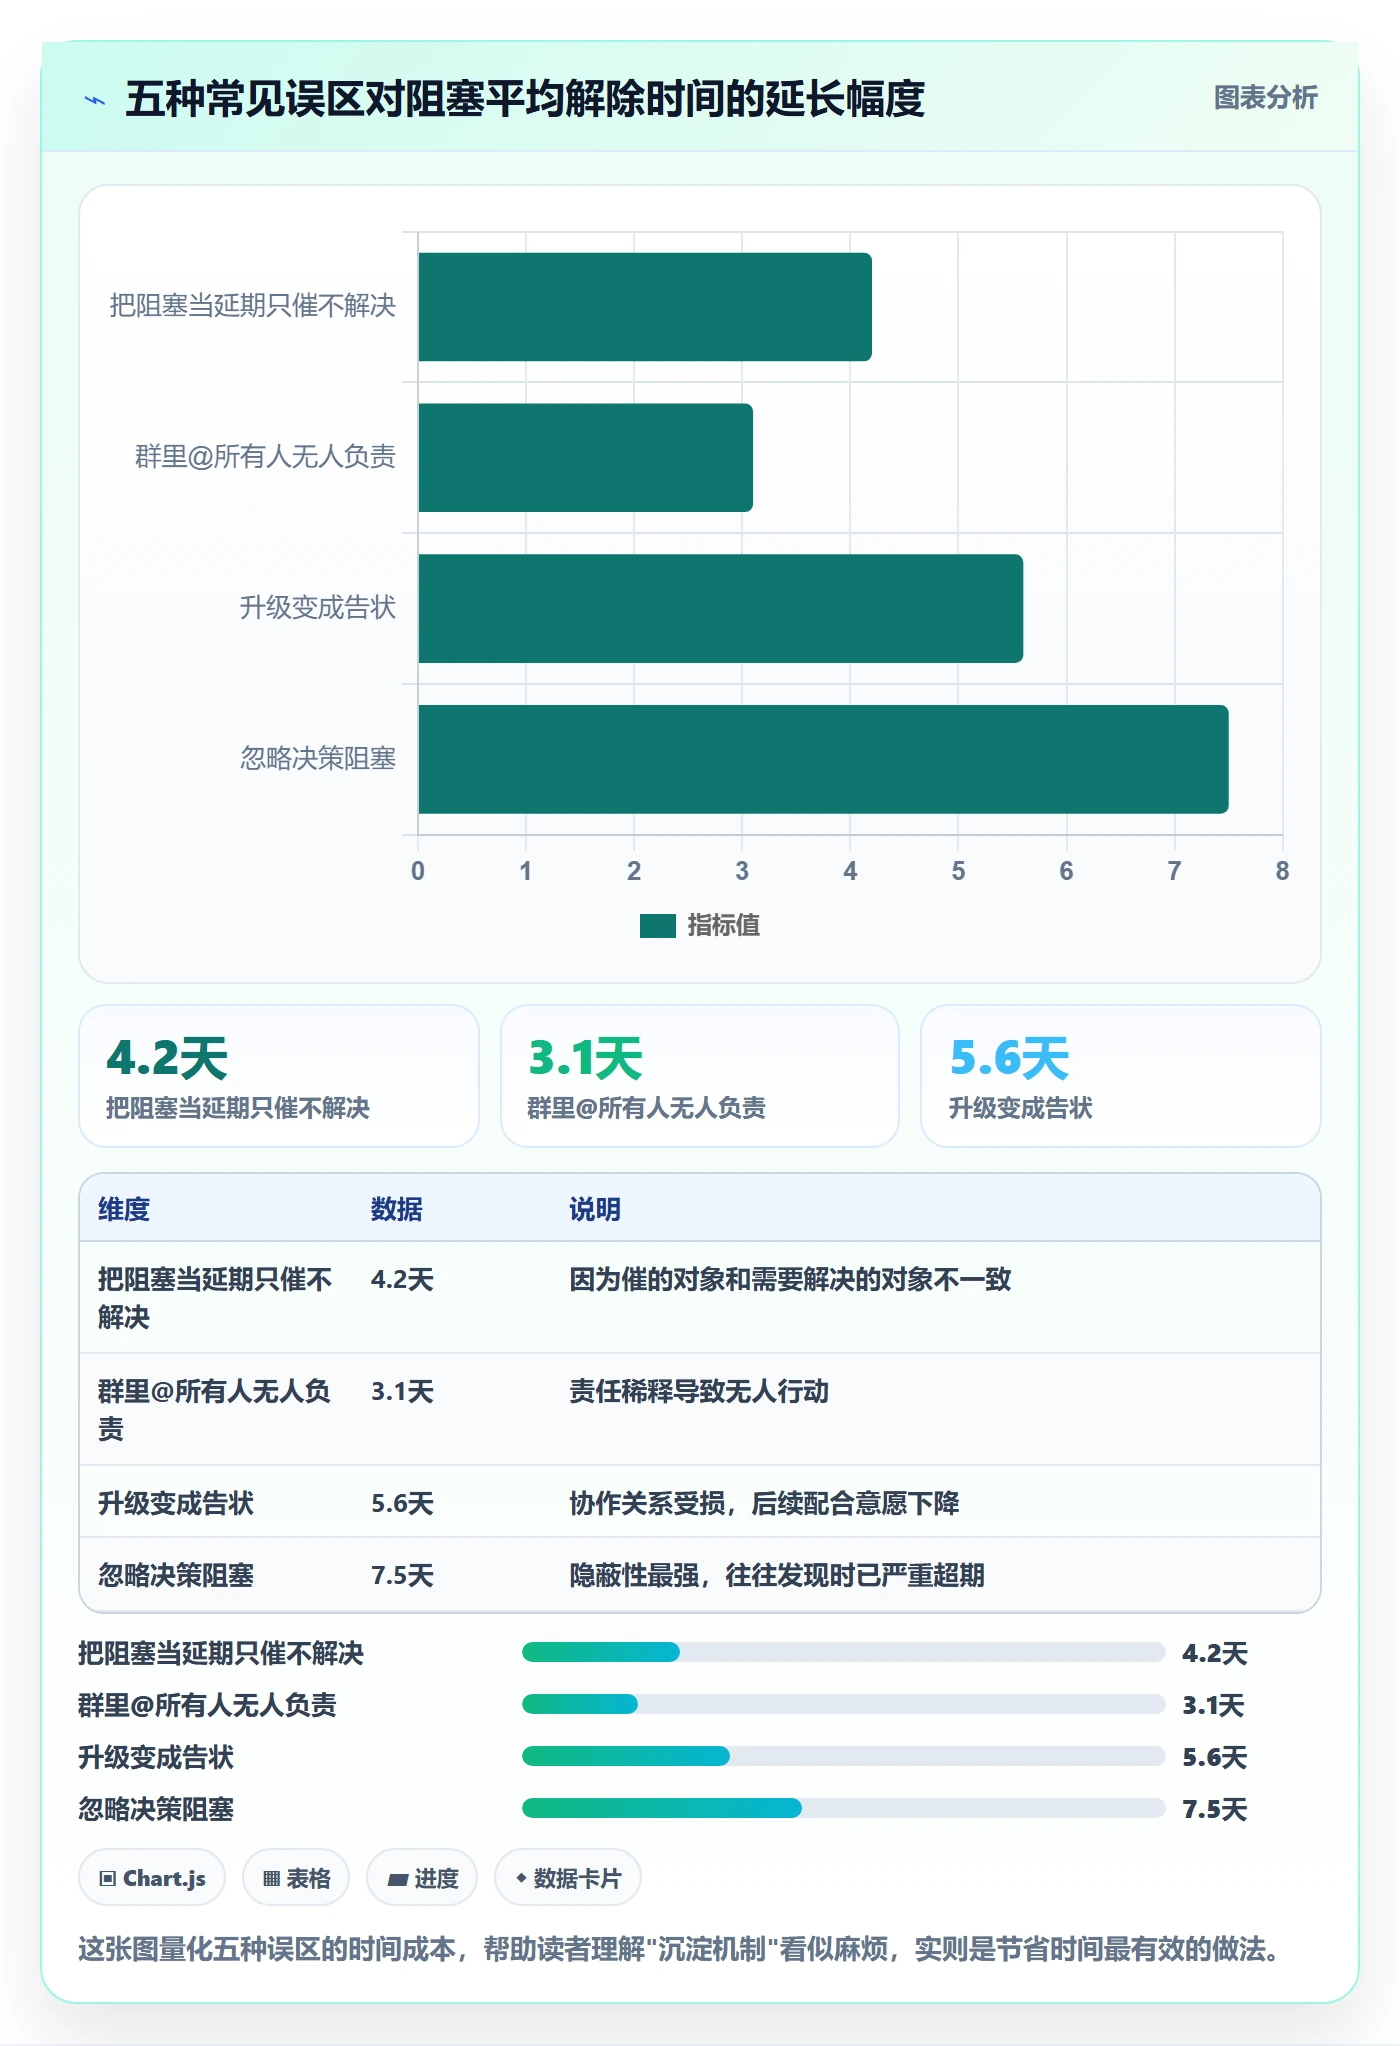
Task: Click the Chart.js tag chip
Action: [152, 1878]
